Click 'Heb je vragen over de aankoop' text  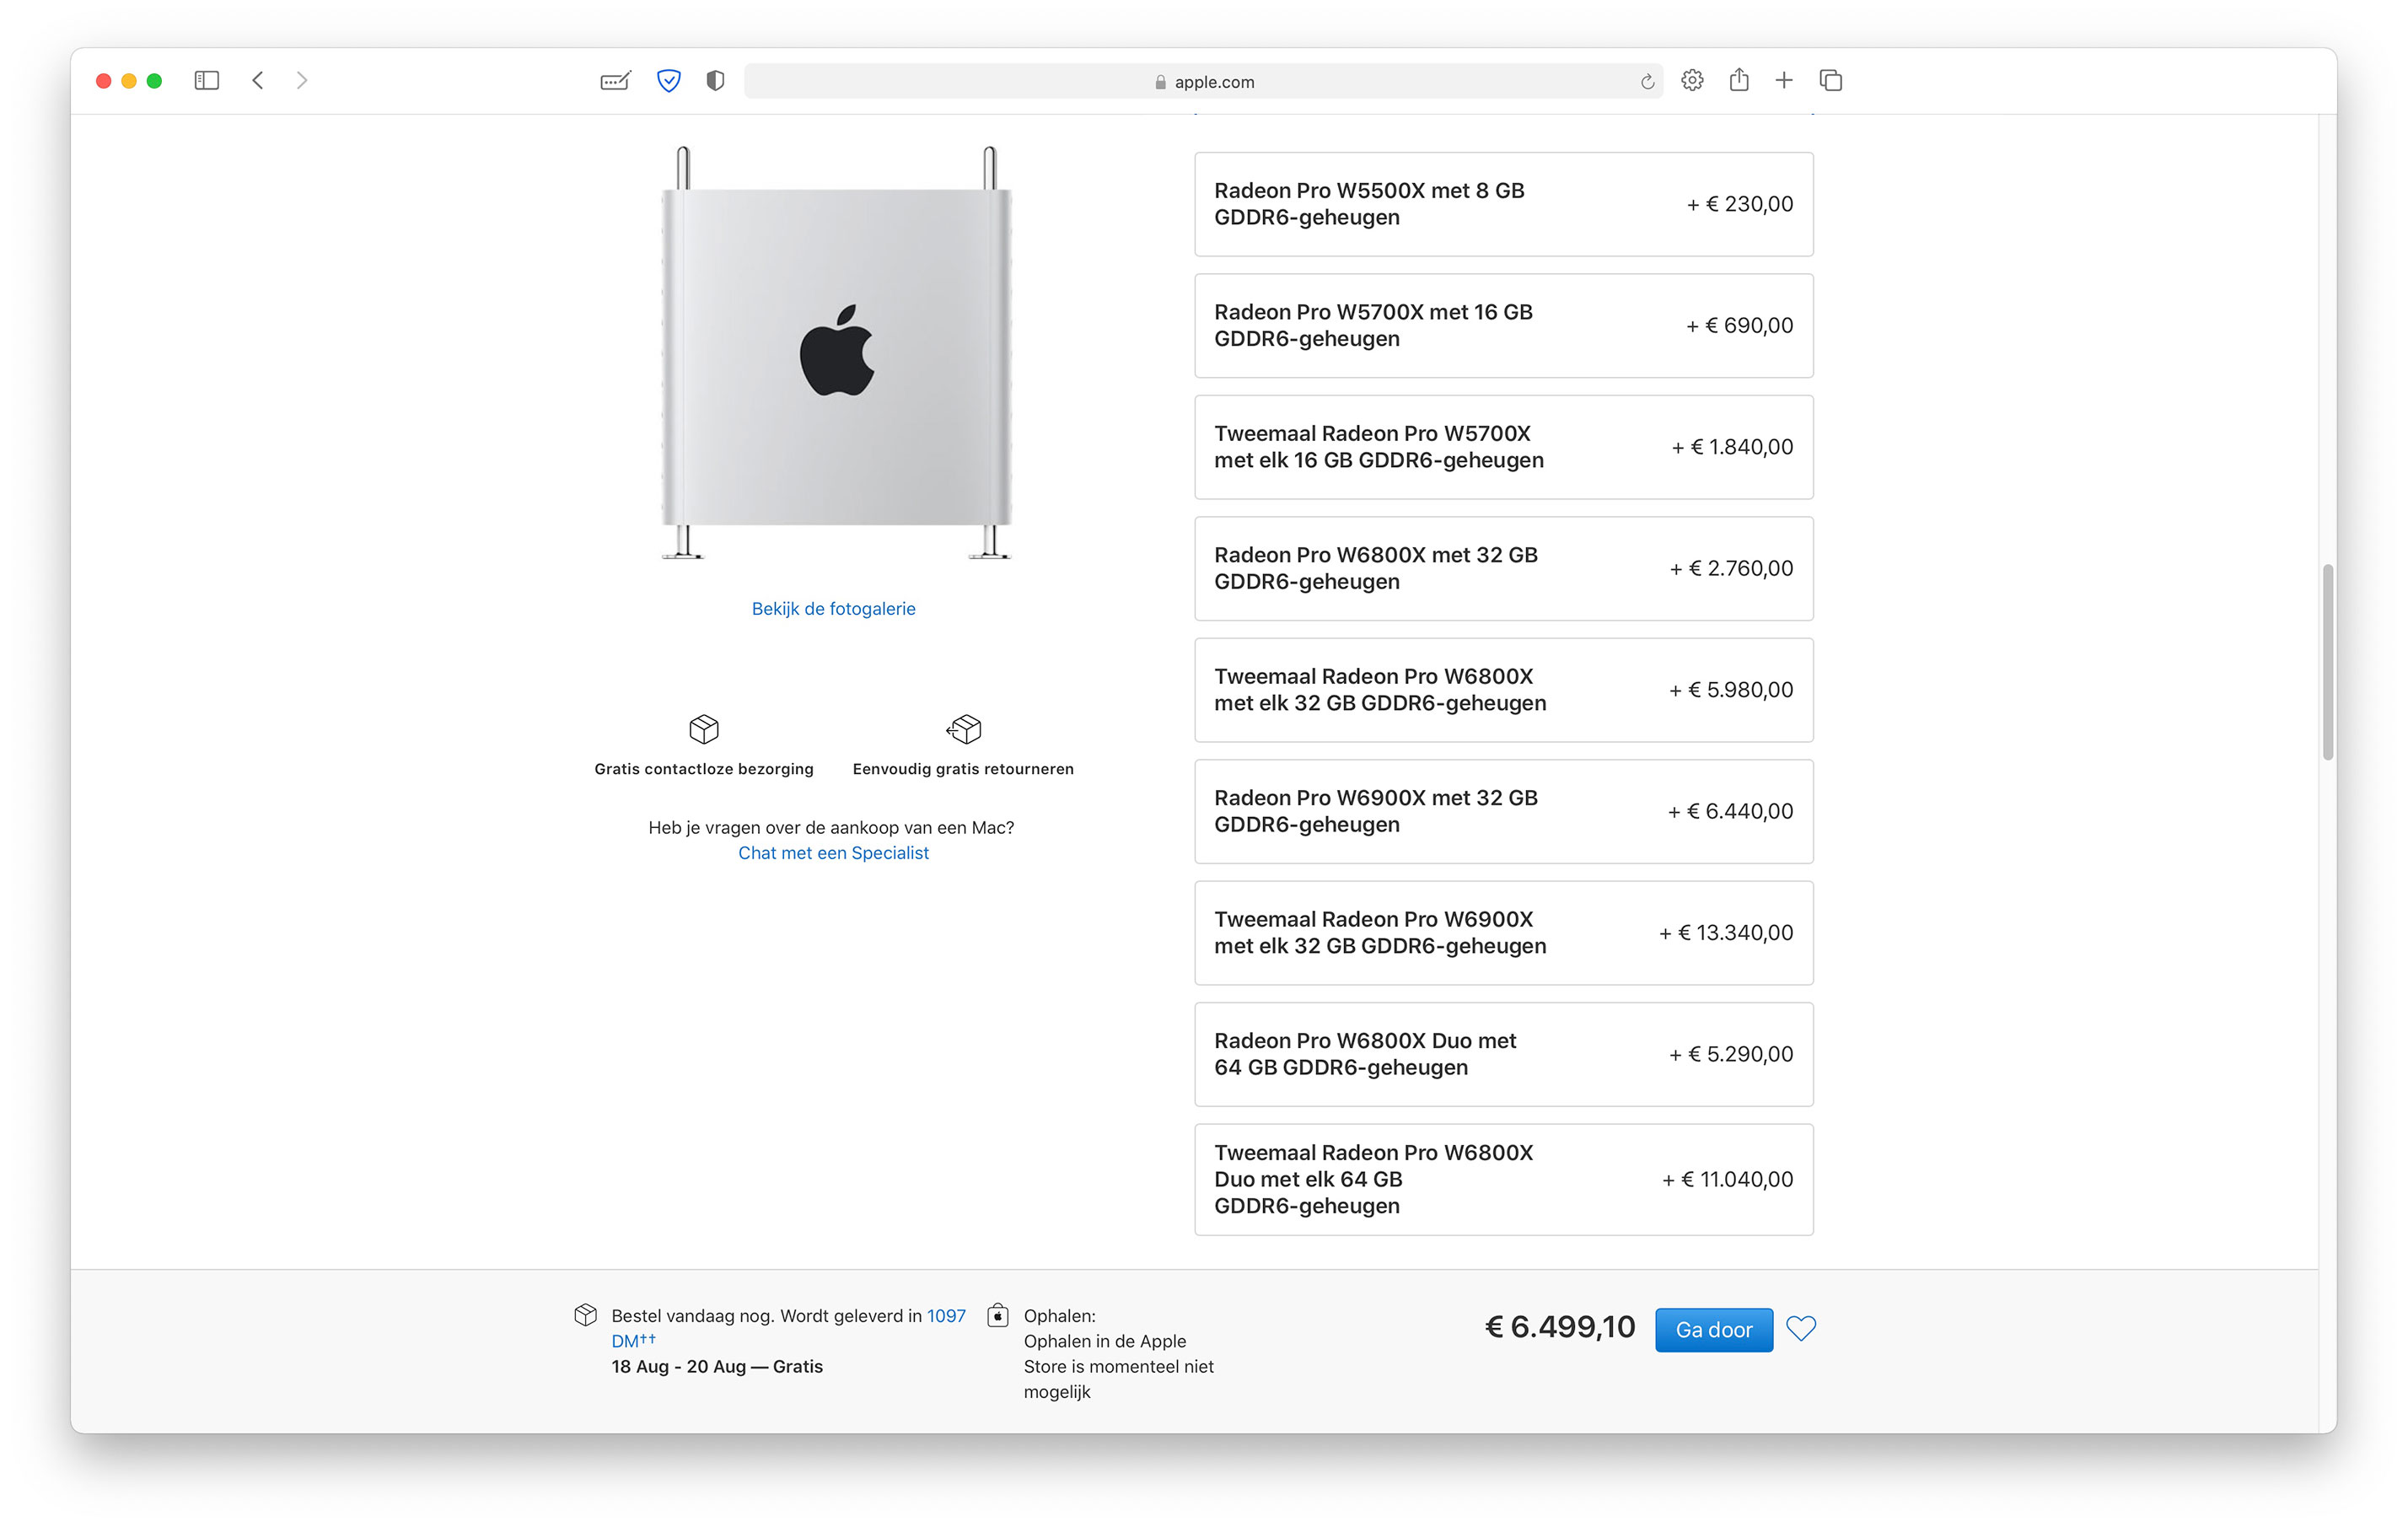tap(831, 828)
